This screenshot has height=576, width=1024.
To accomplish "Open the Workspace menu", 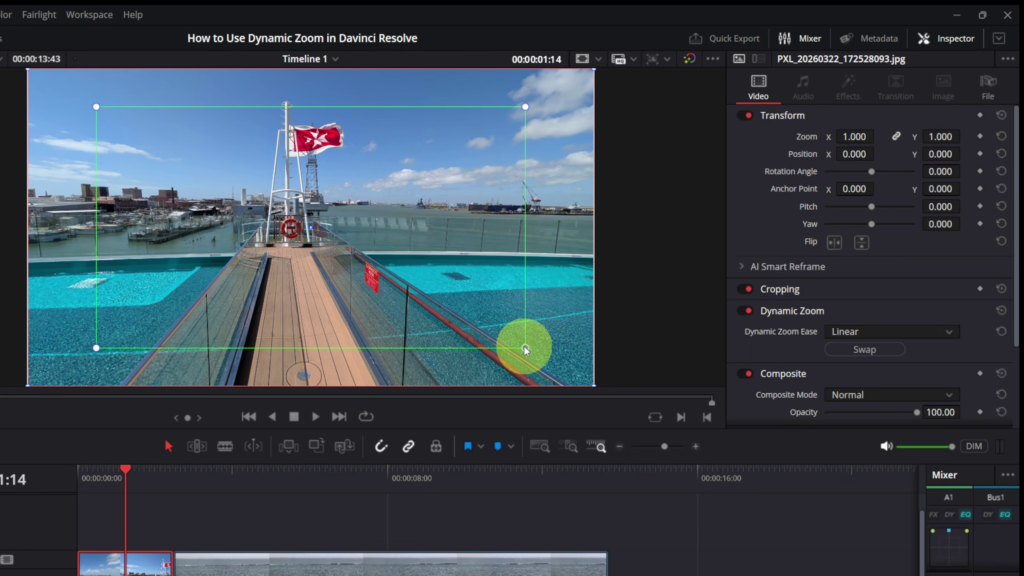I will tap(89, 14).
